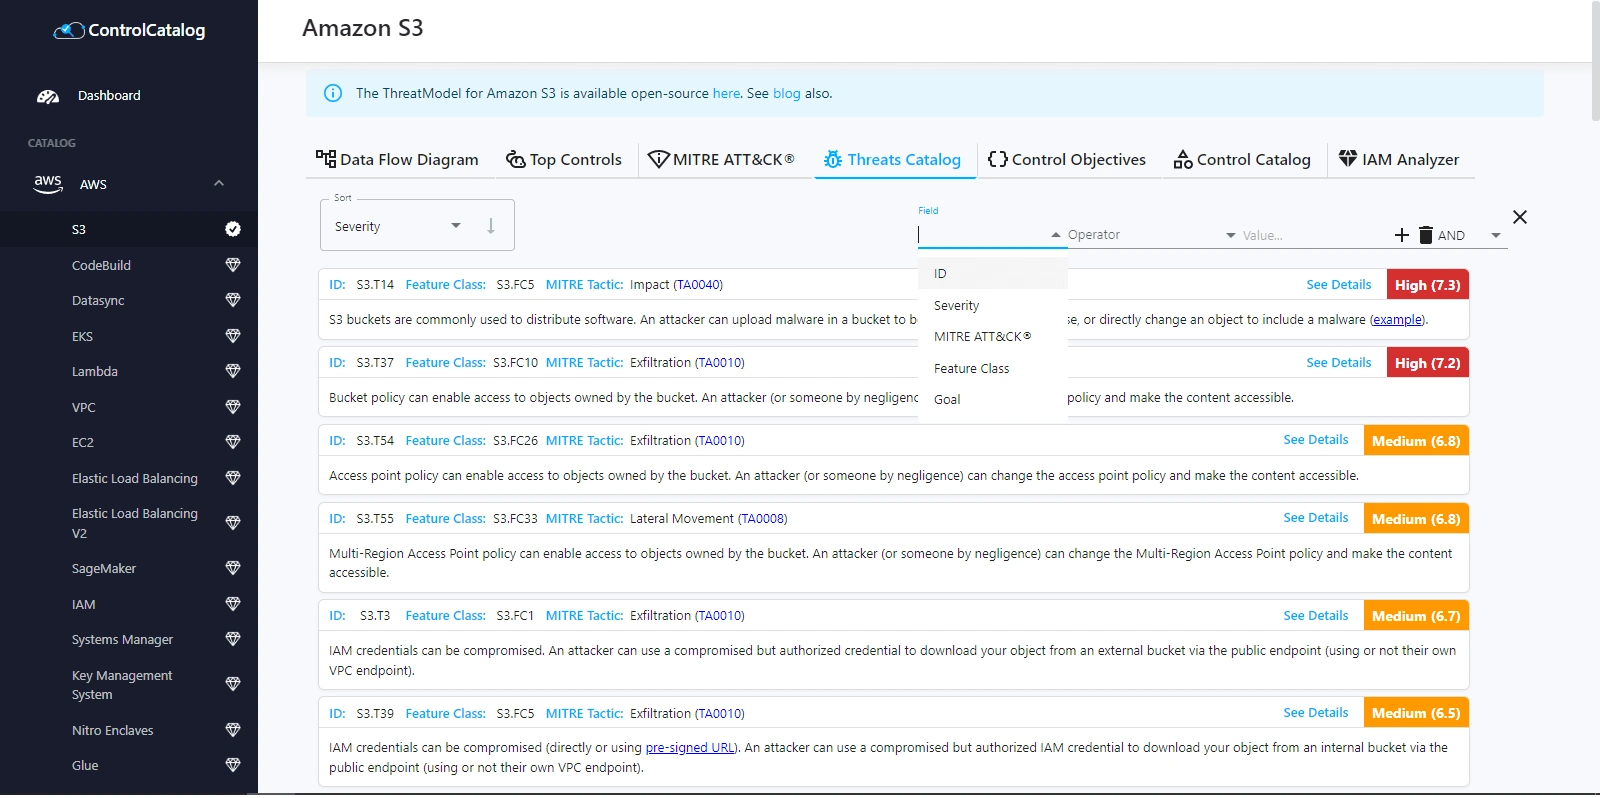This screenshot has width=1600, height=798.
Task: Toggle sort direction arrow
Action: pyautogui.click(x=491, y=226)
